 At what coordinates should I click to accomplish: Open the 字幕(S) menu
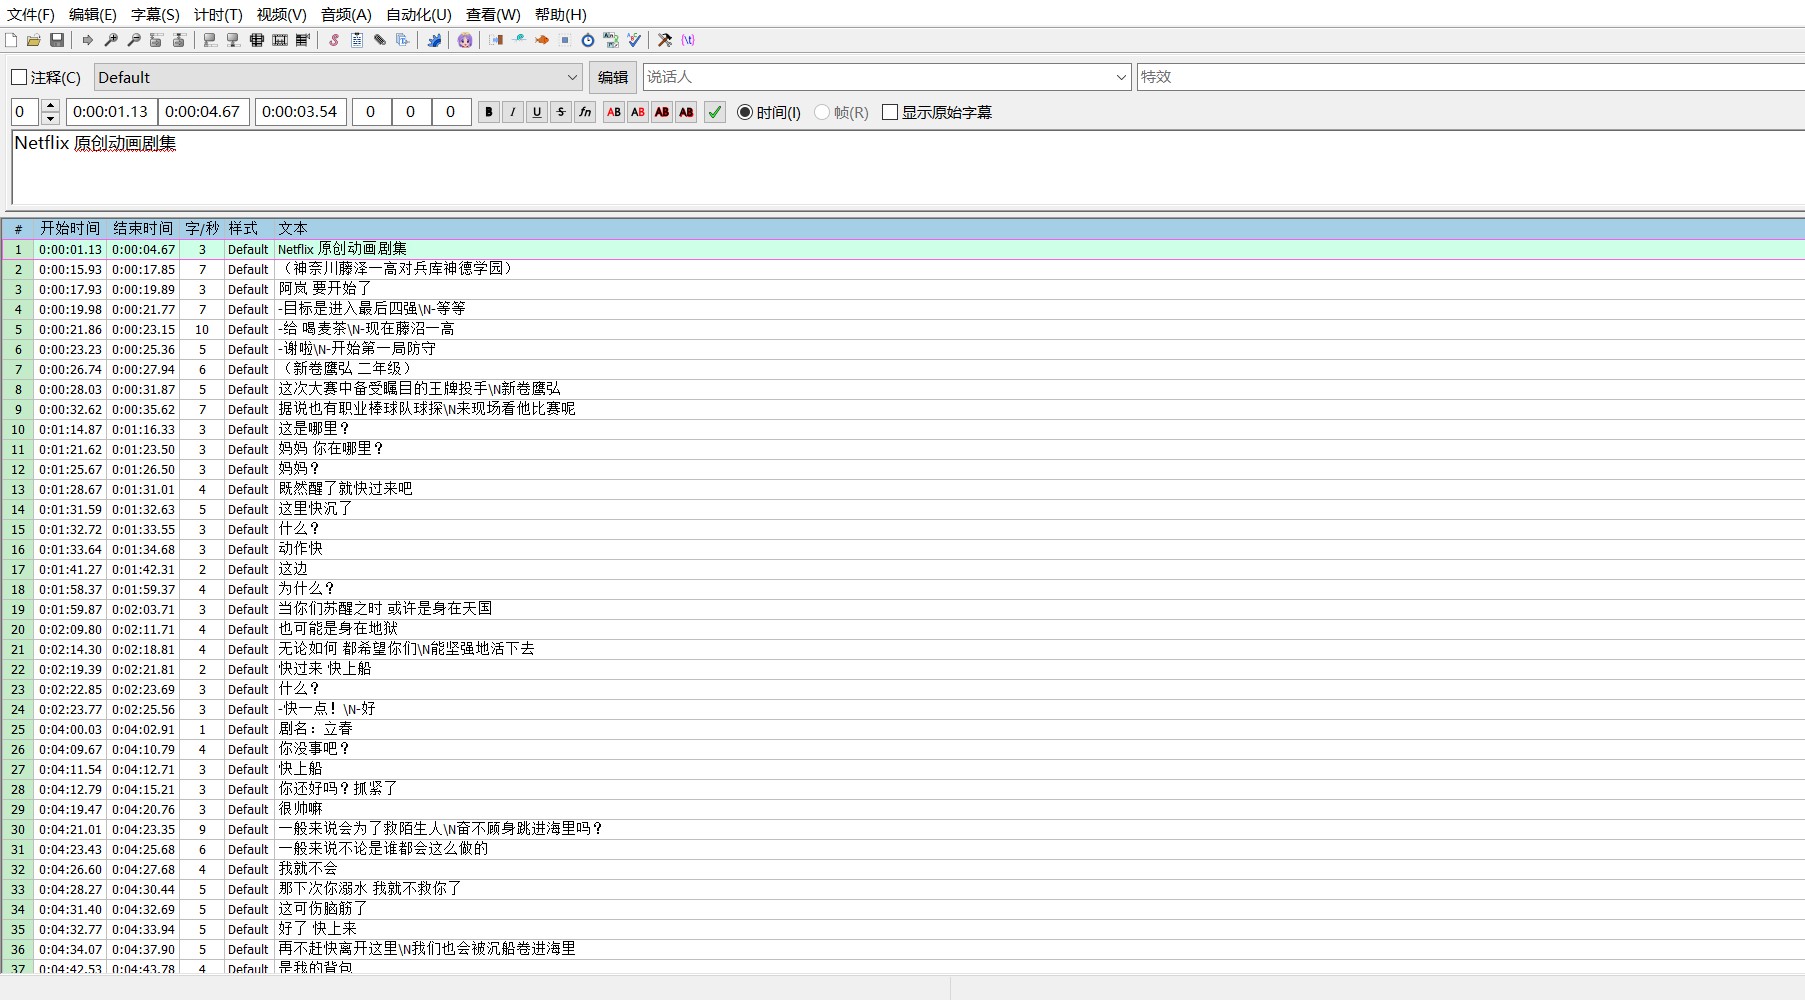click(x=155, y=15)
